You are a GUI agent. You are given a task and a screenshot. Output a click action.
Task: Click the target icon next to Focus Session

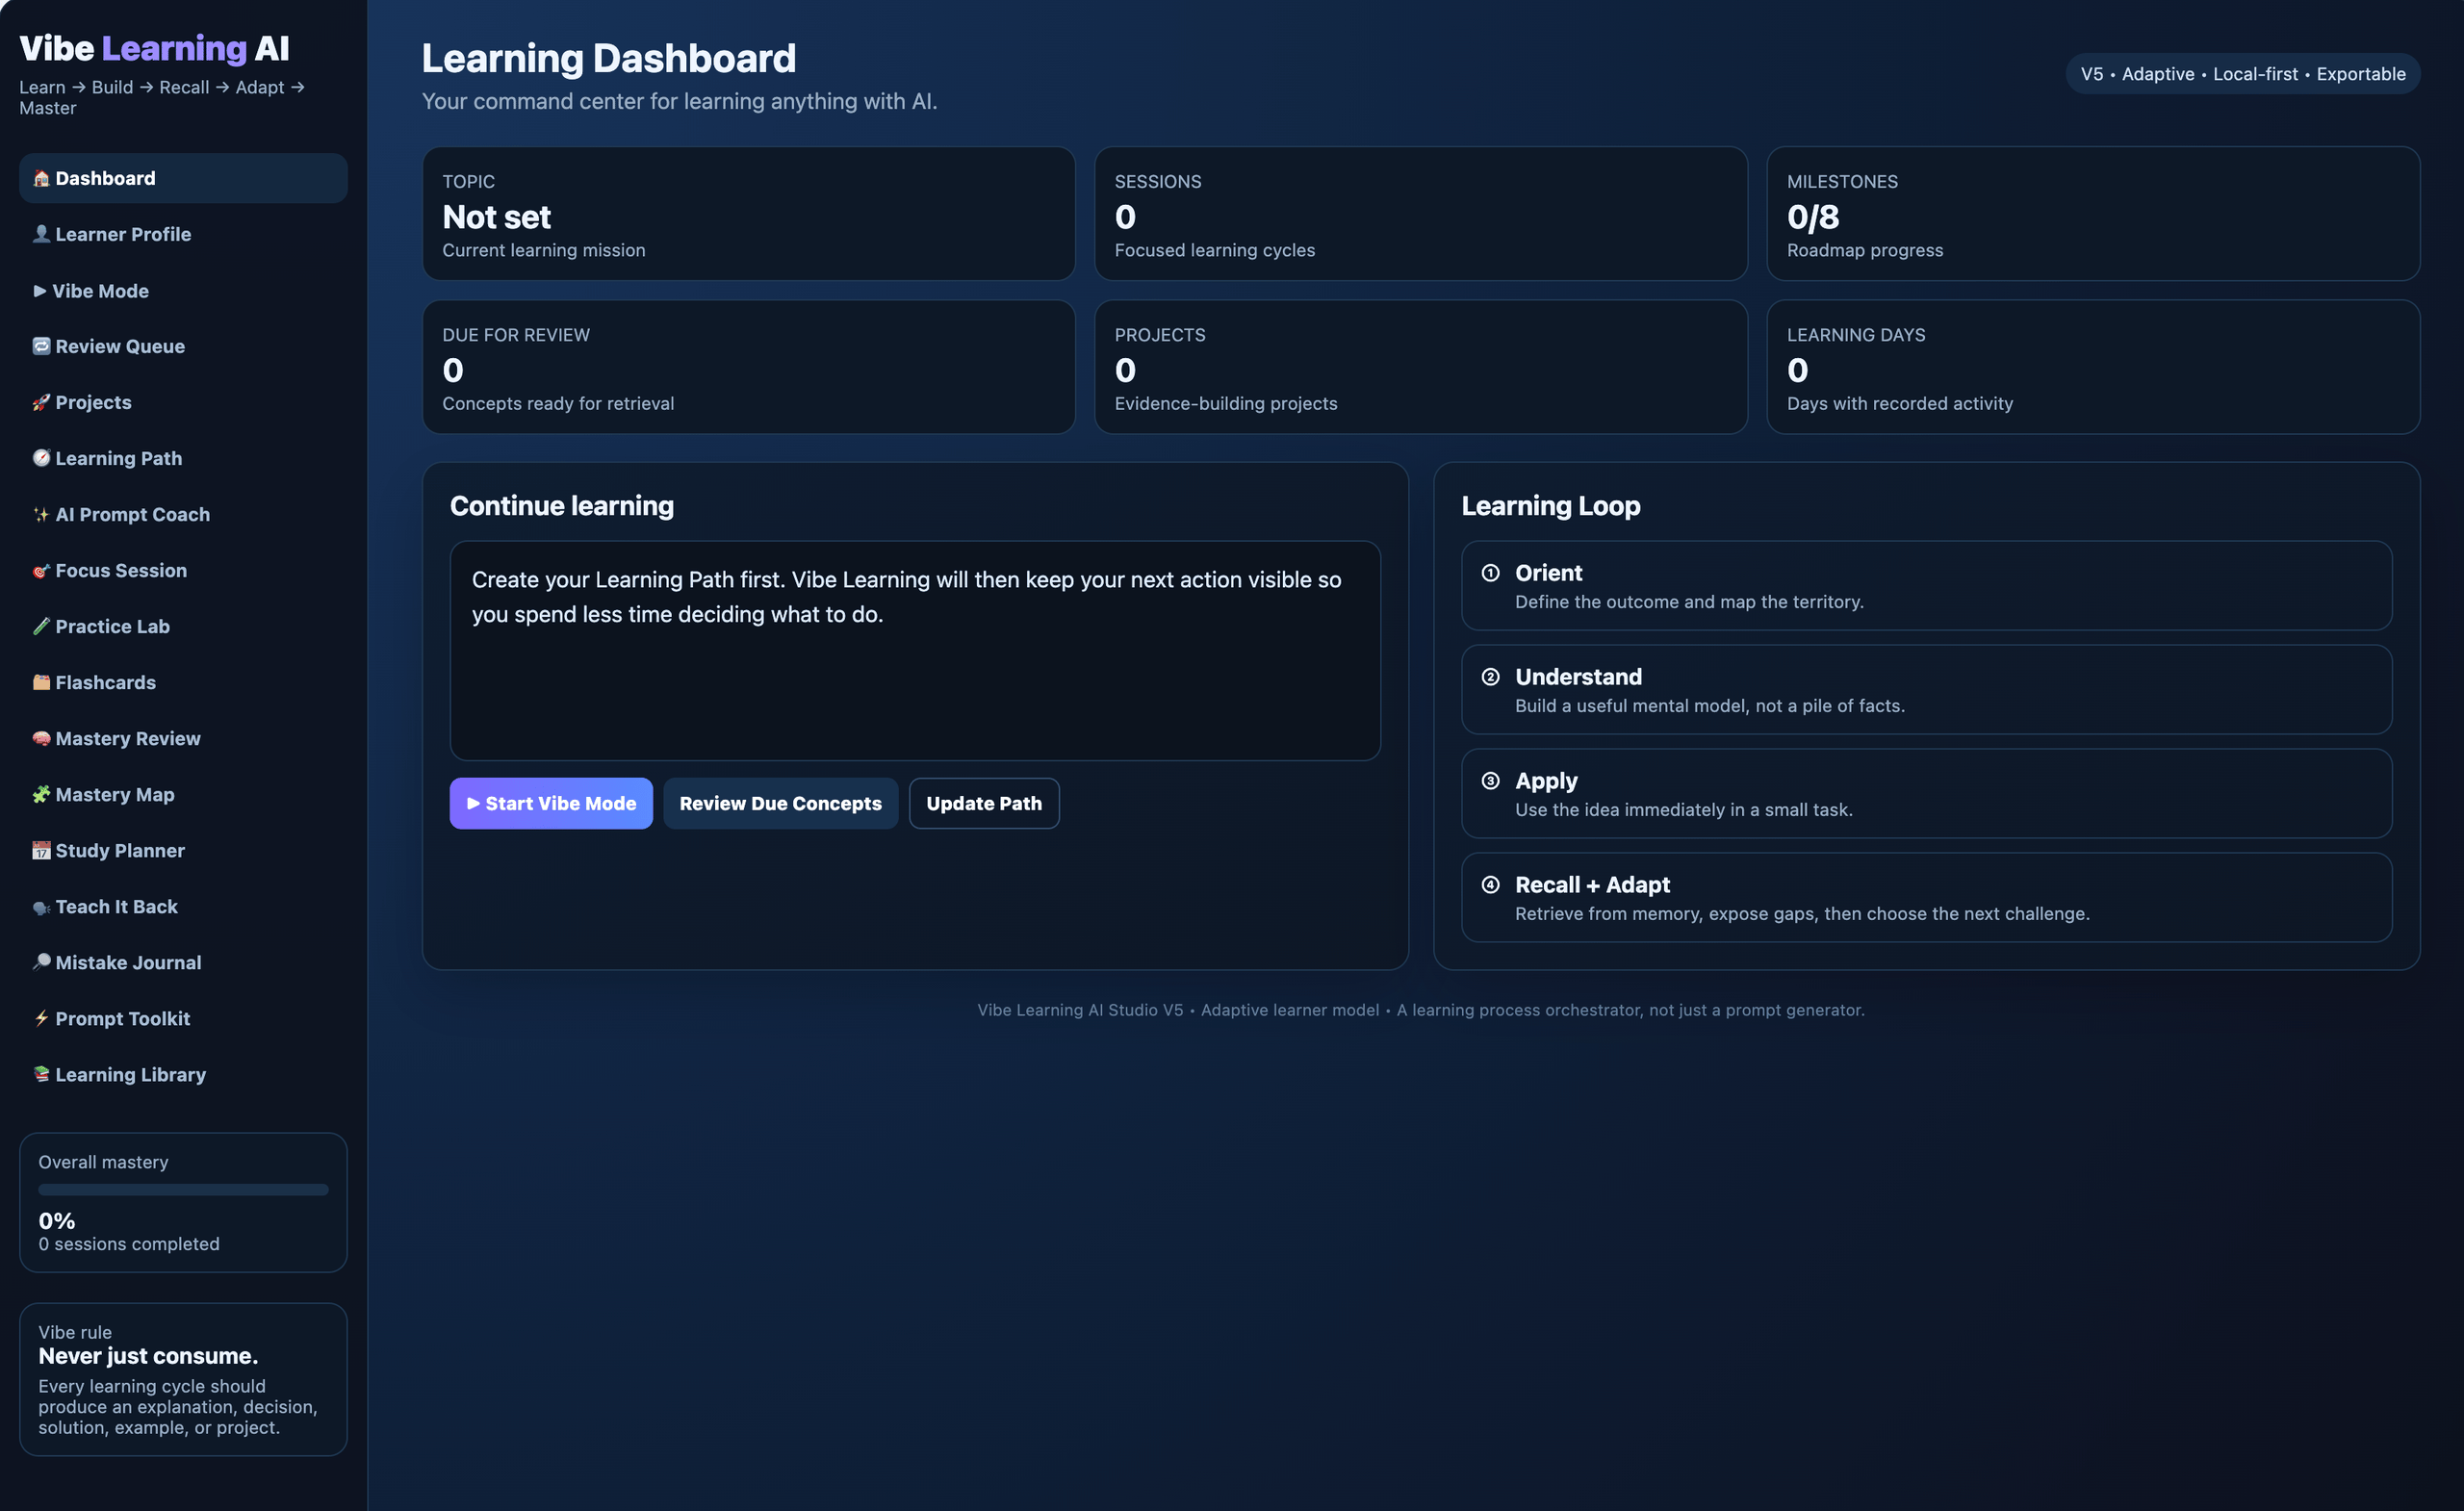click(41, 570)
